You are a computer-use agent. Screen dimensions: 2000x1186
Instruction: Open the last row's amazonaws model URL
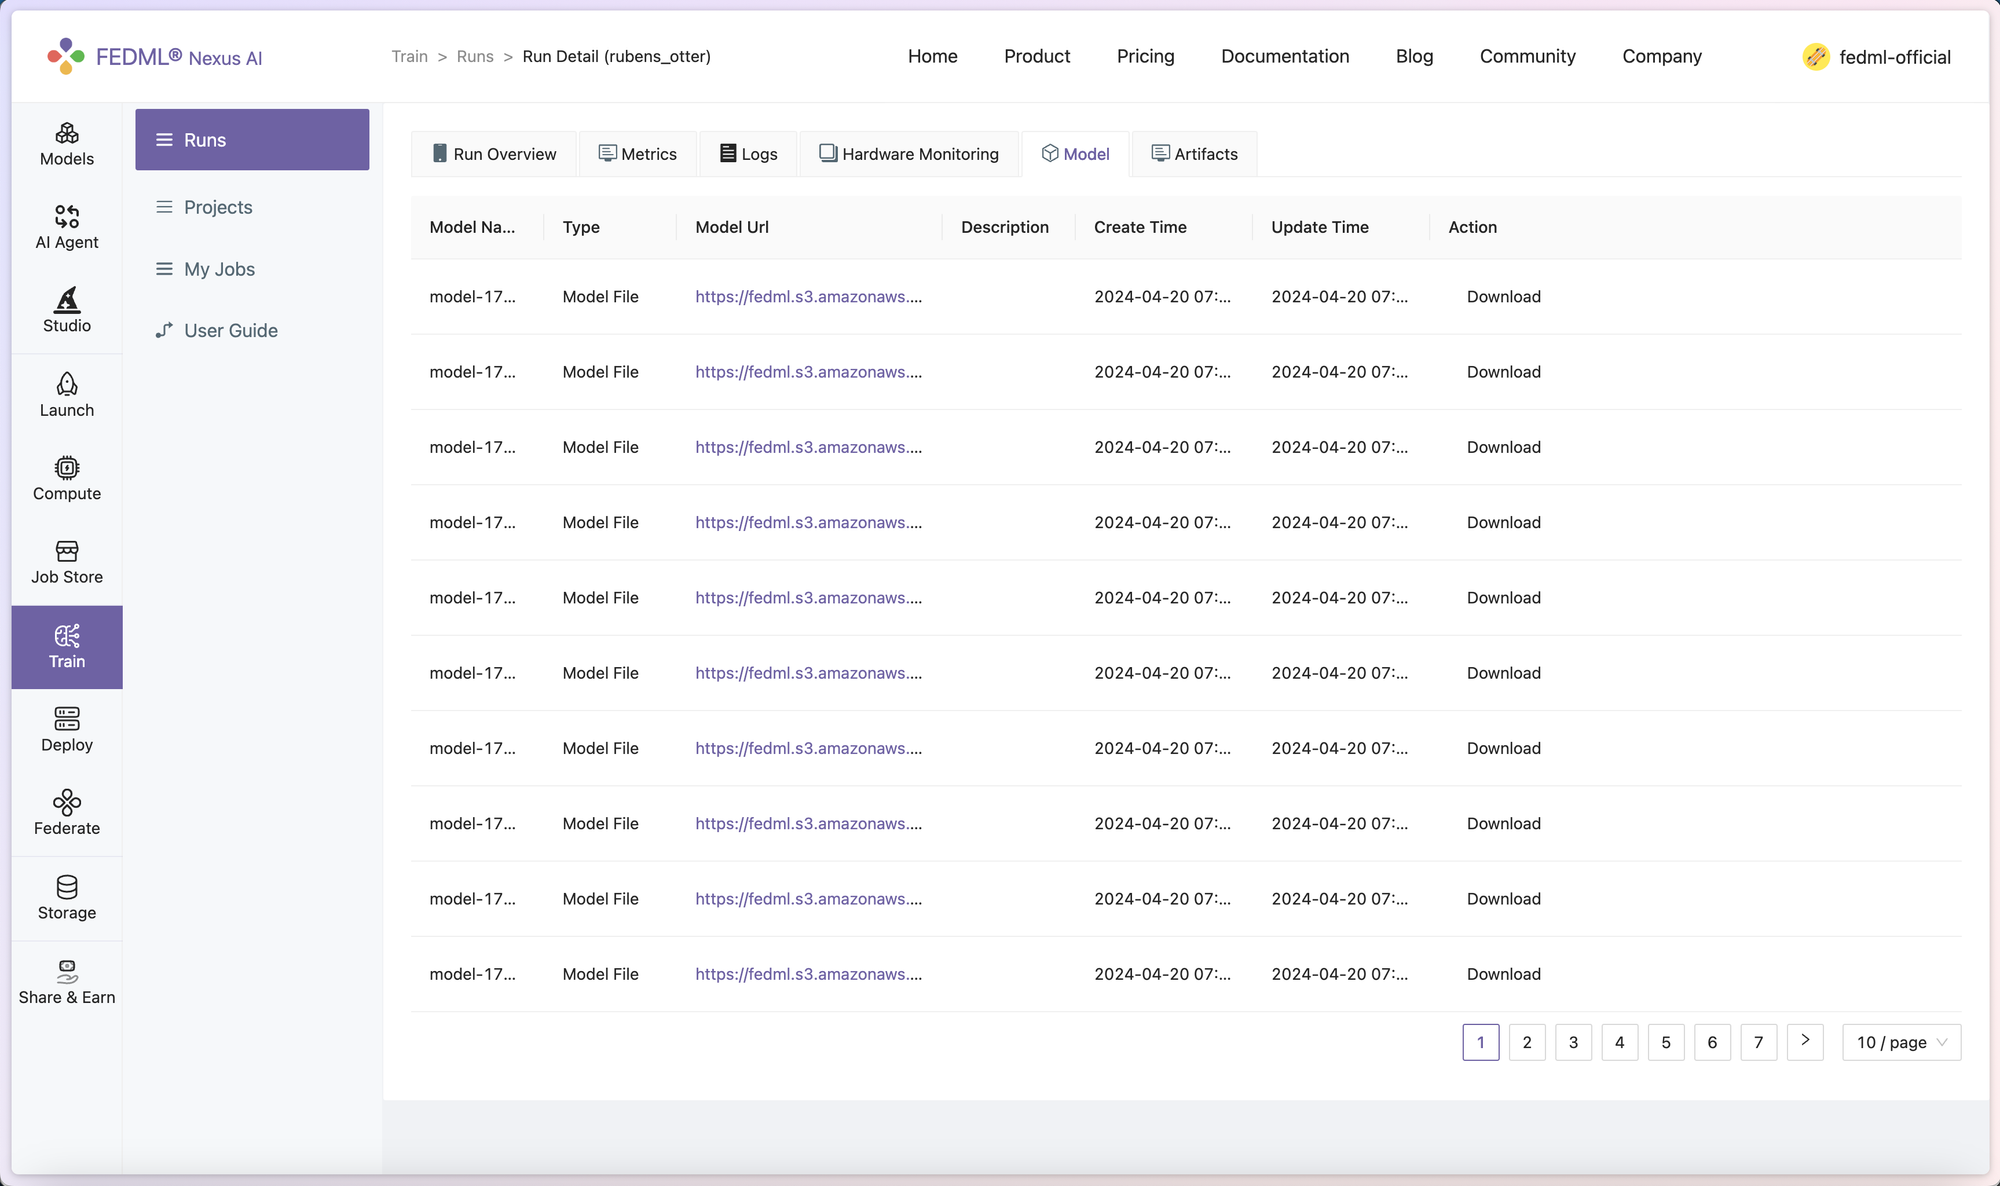808,974
